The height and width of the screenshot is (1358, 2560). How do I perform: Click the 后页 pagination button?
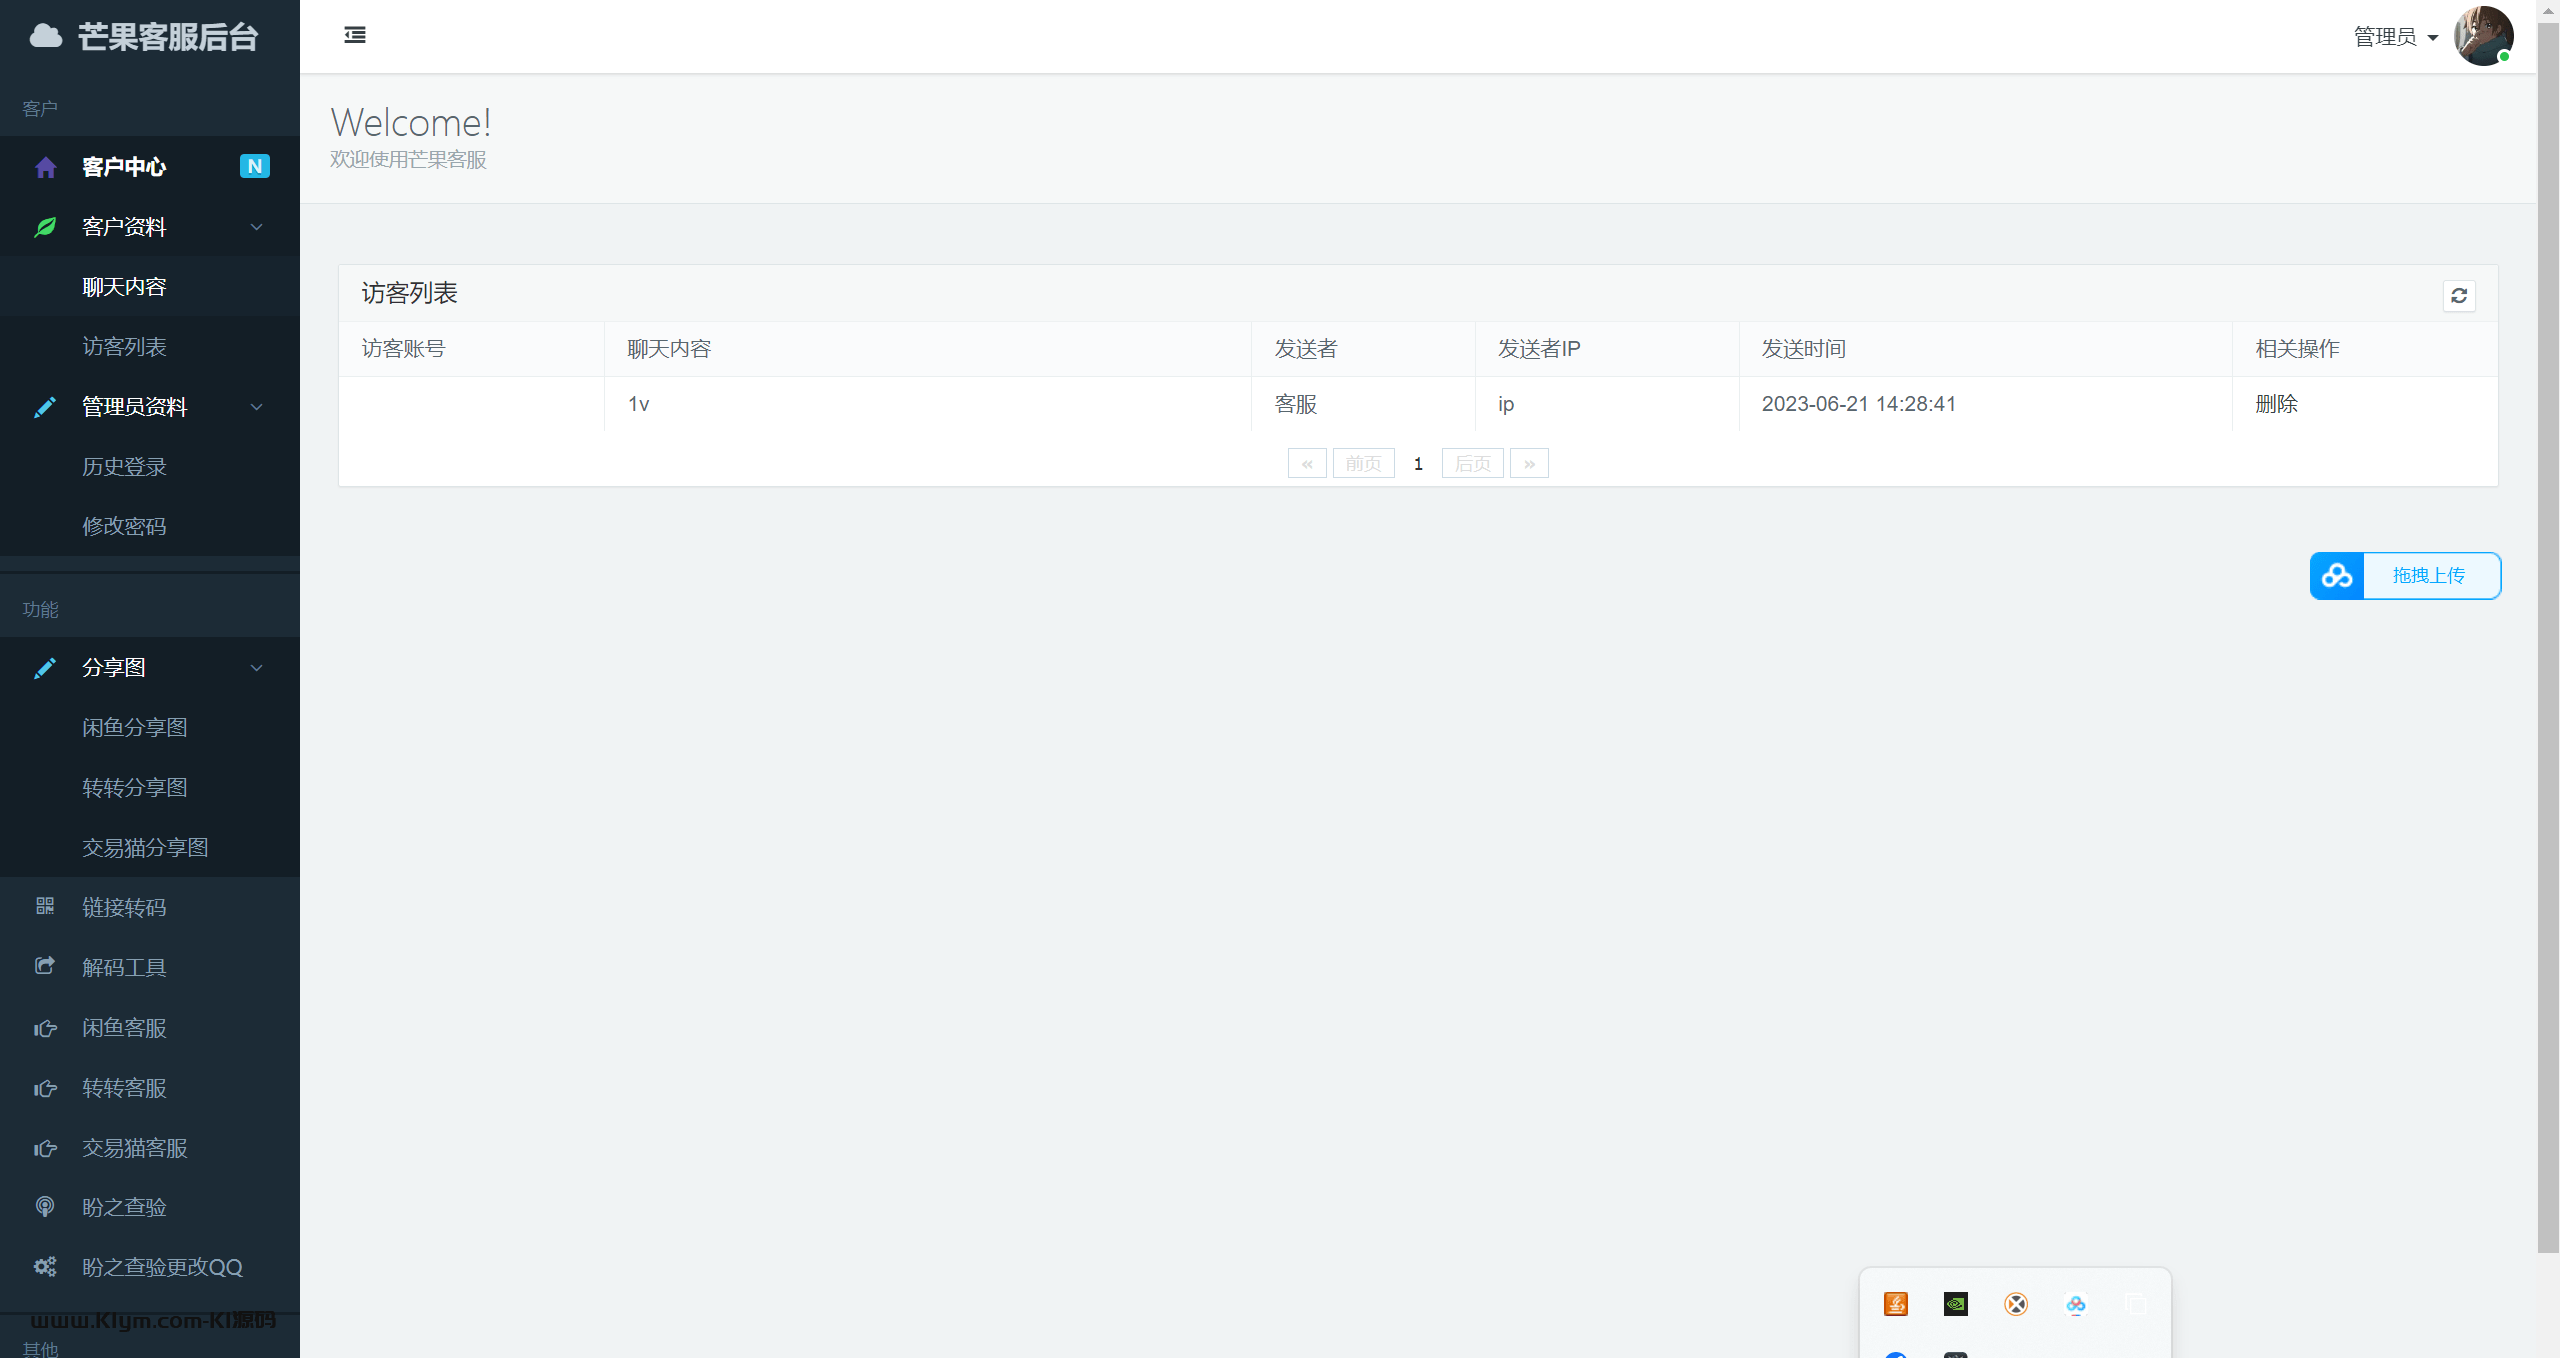1472,464
